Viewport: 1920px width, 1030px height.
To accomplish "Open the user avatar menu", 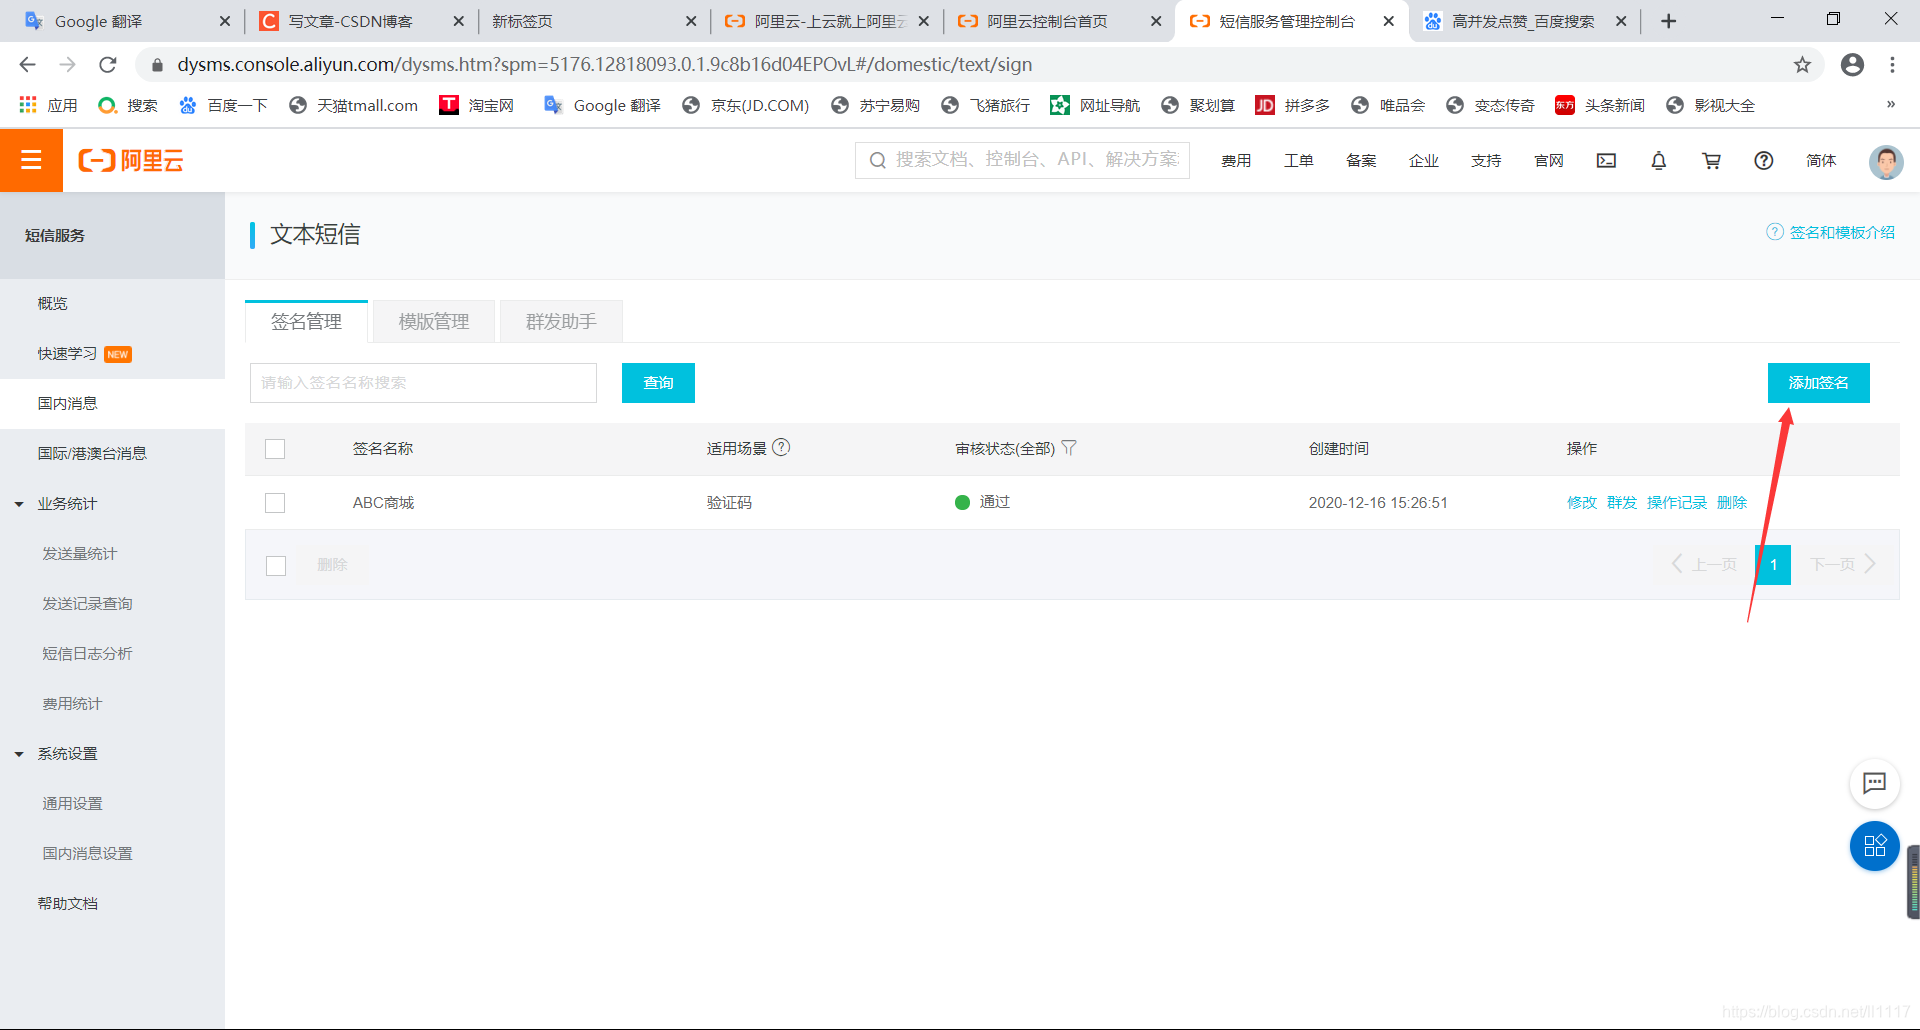I will coord(1885,162).
